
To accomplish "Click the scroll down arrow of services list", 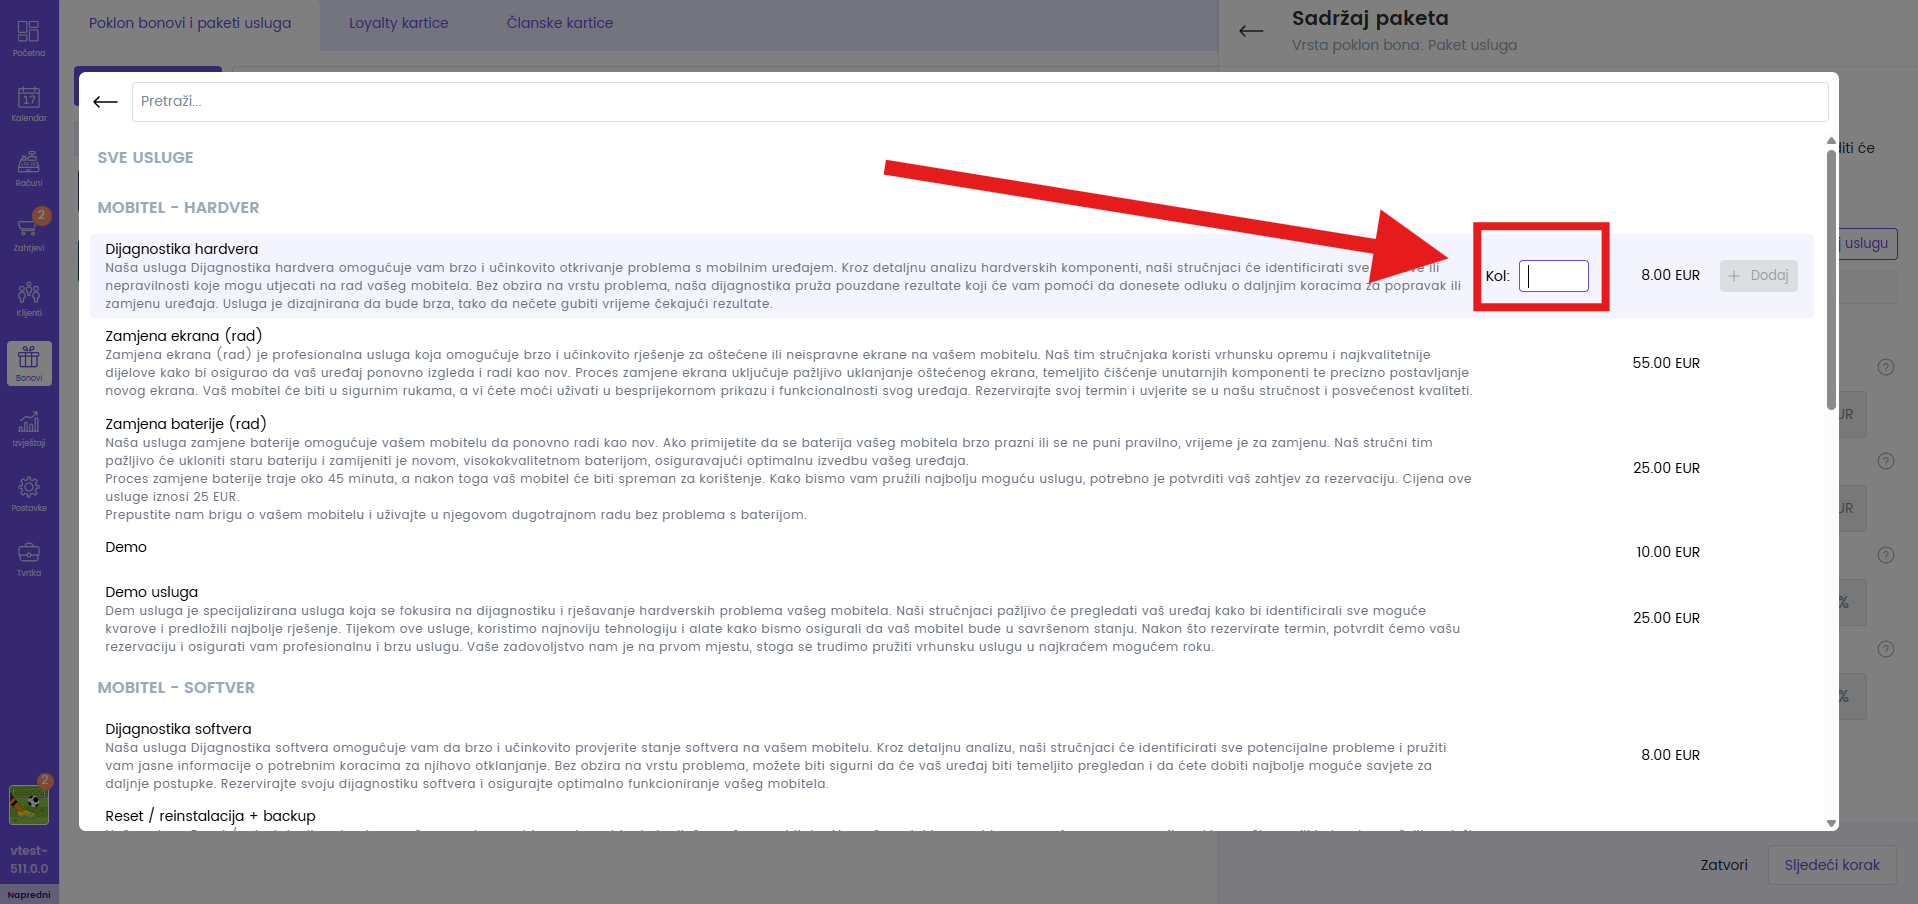I will [1831, 824].
